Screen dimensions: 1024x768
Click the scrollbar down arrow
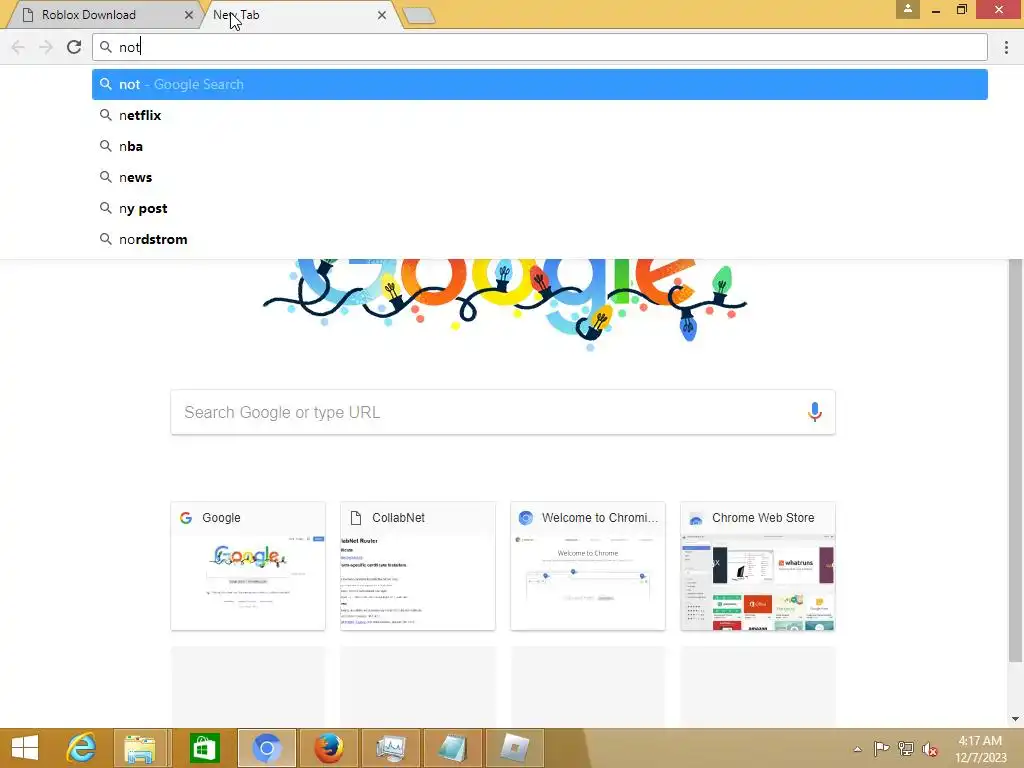1015,719
